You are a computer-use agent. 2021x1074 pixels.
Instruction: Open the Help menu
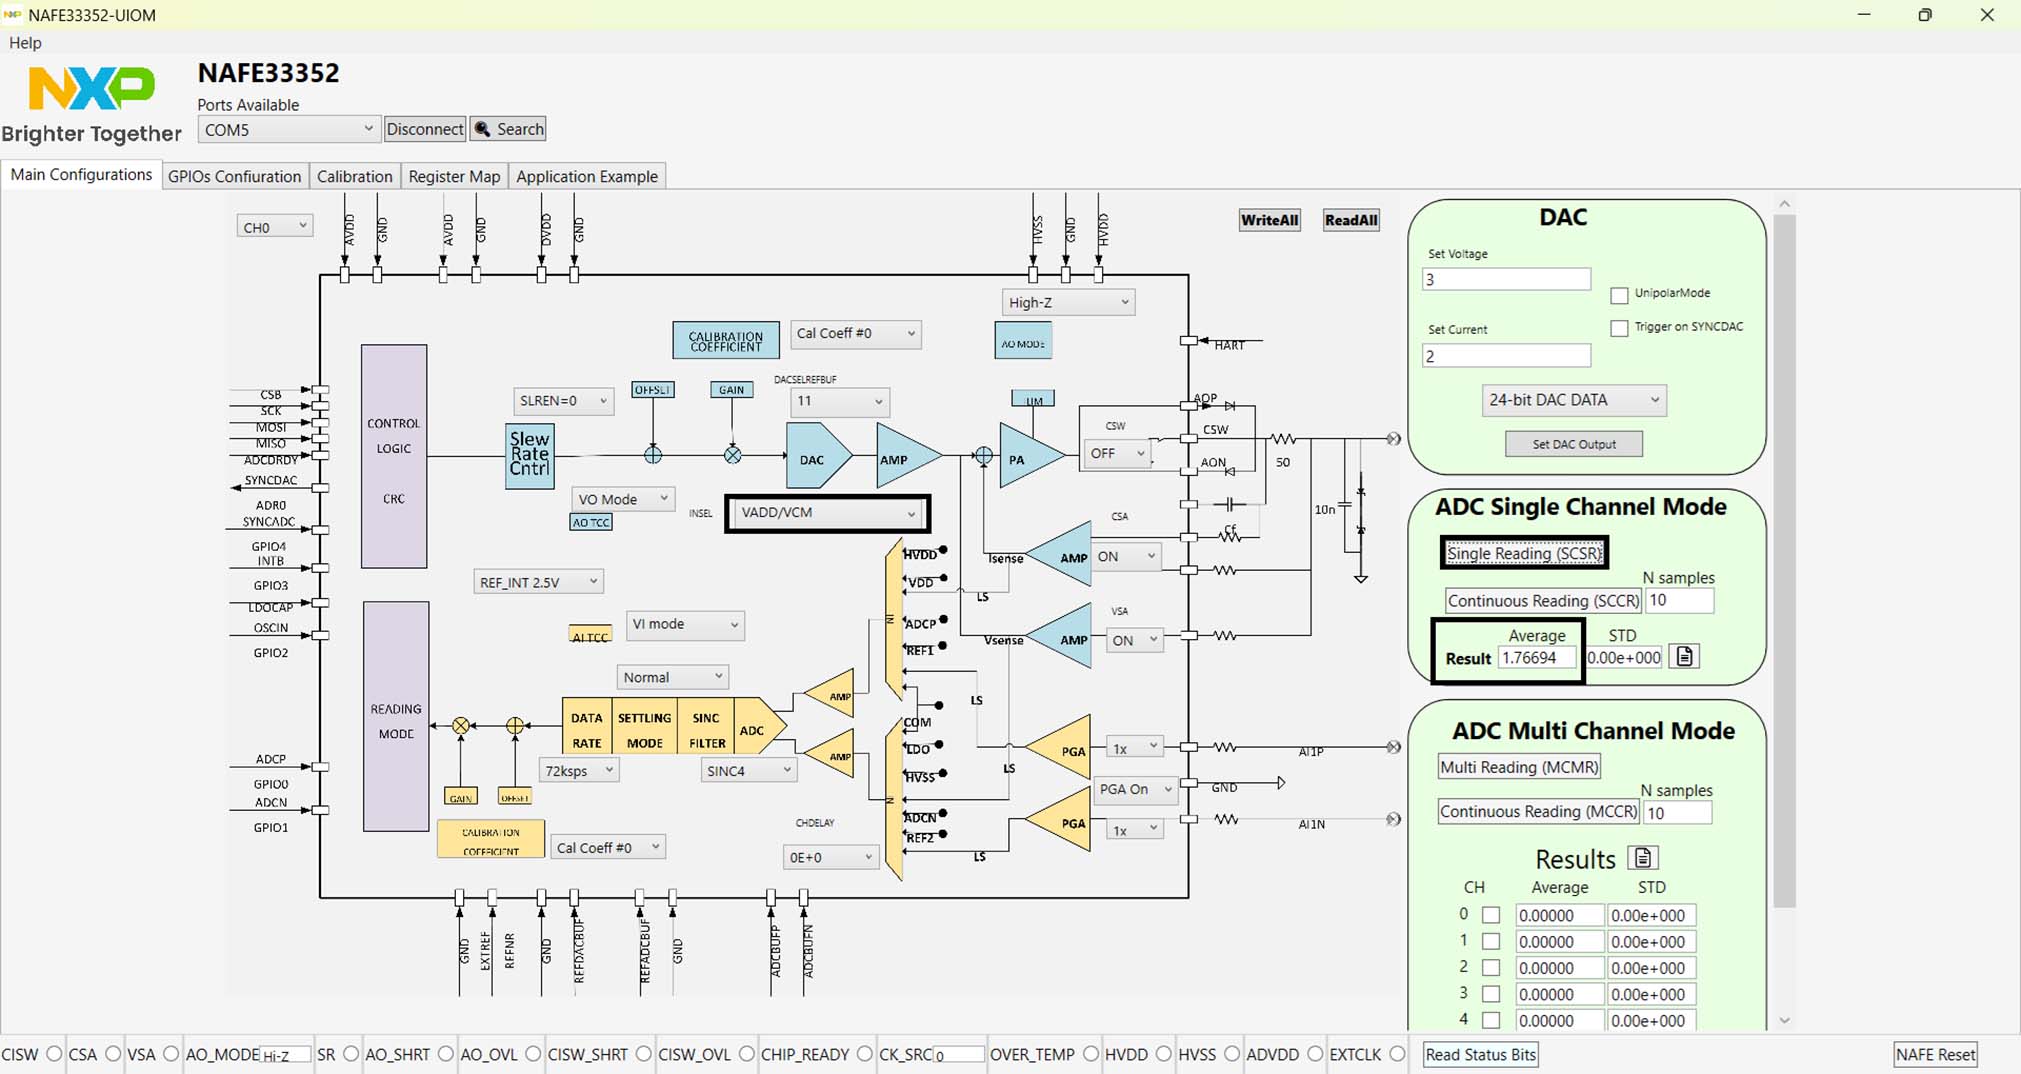point(25,42)
